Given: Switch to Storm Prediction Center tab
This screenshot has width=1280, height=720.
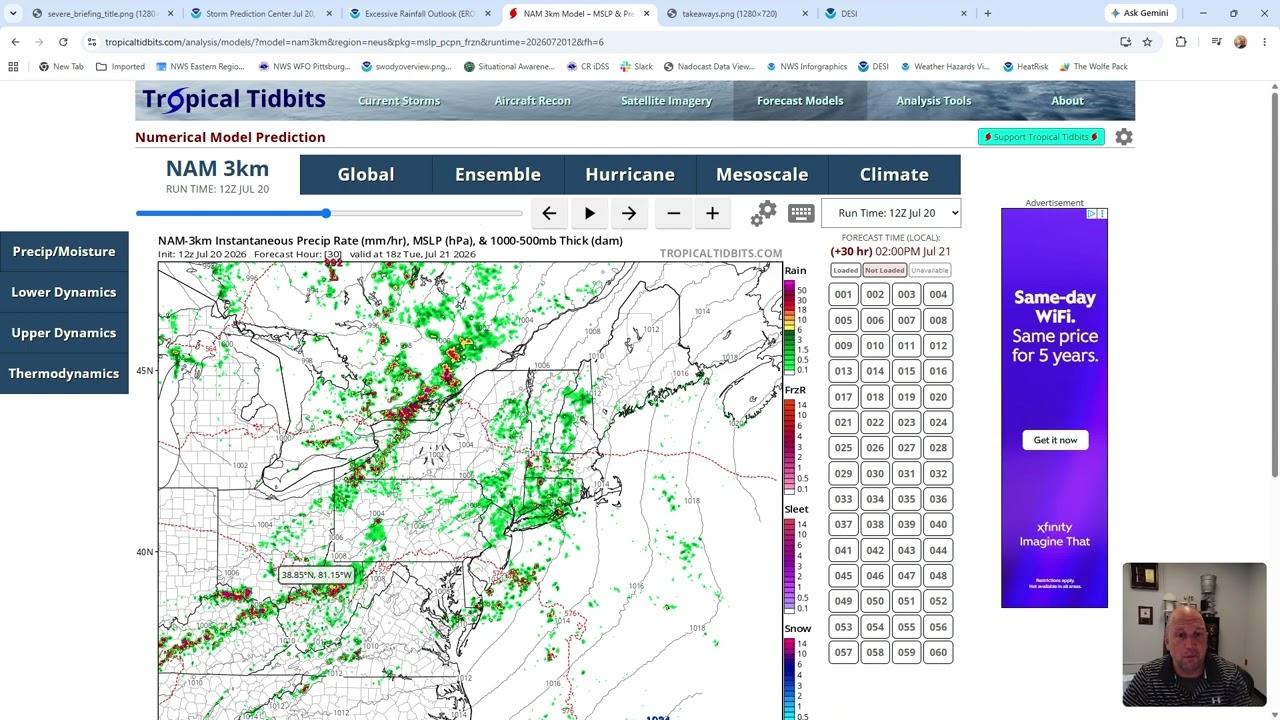Looking at the screenshot, I should coord(260,13).
